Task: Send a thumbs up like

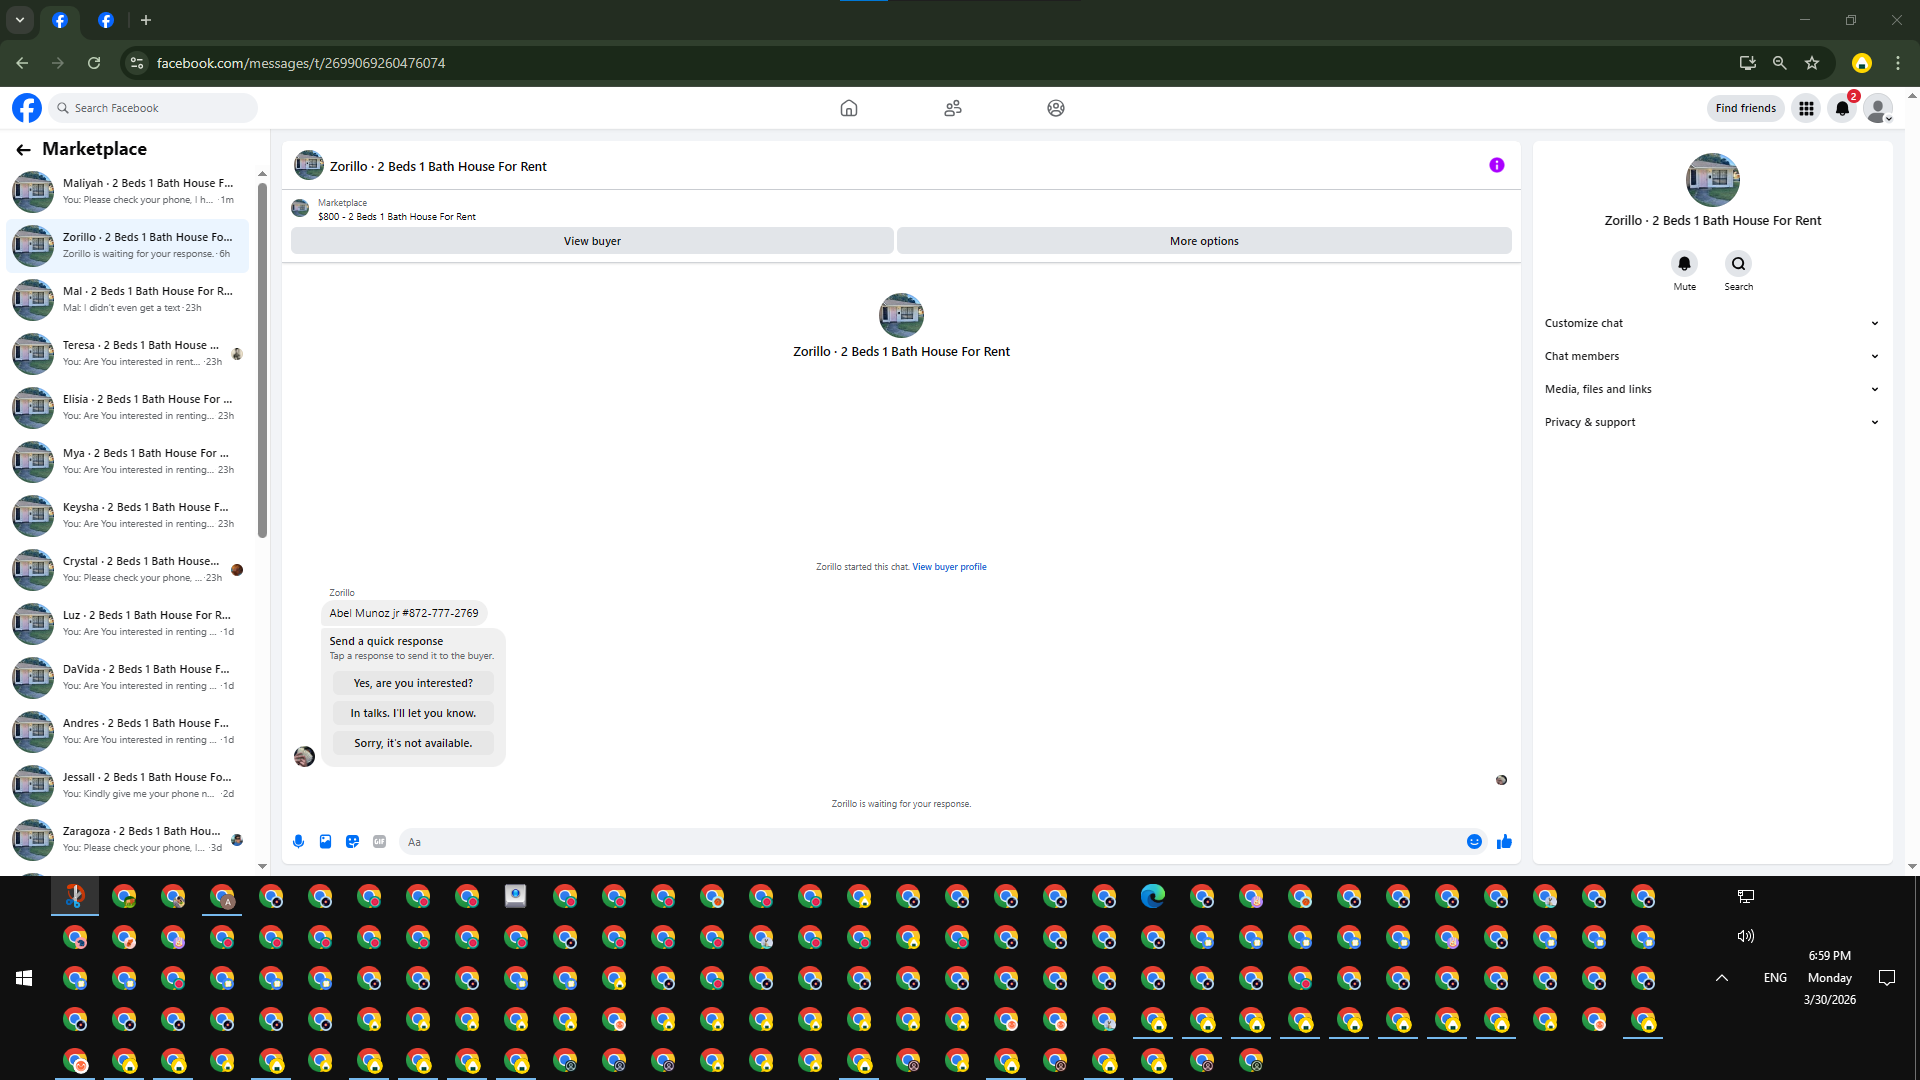Action: (1504, 842)
